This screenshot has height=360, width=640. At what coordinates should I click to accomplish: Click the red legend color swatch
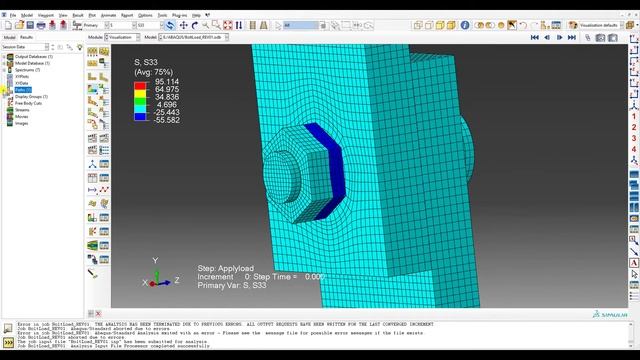[x=140, y=86]
